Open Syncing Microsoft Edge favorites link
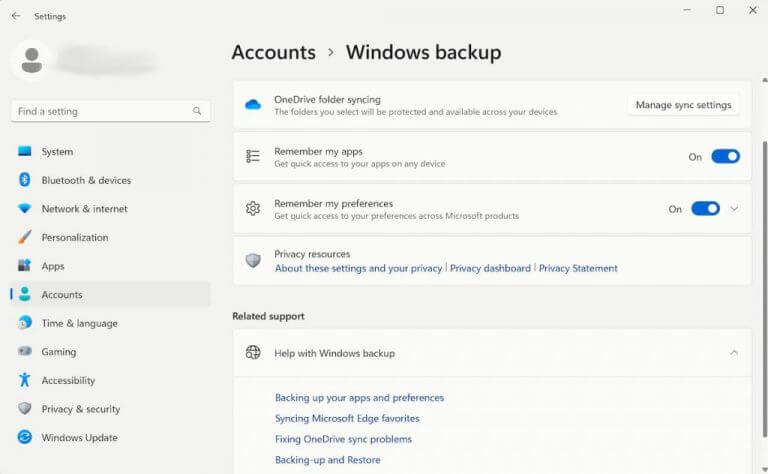Viewport: 768px width, 474px height. pyautogui.click(x=347, y=418)
